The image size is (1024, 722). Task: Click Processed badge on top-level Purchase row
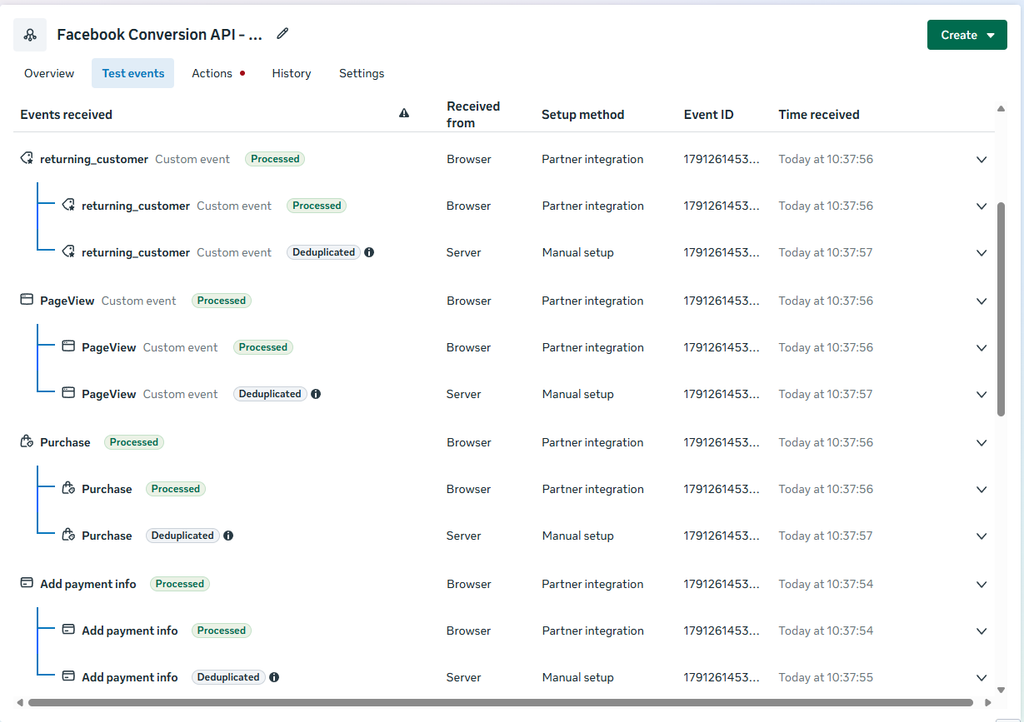(x=134, y=442)
